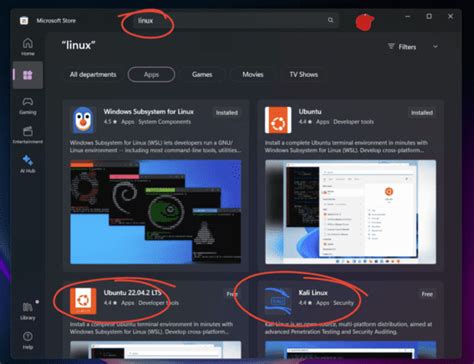Open Help from the sidebar
474x364 pixels.
28,340
